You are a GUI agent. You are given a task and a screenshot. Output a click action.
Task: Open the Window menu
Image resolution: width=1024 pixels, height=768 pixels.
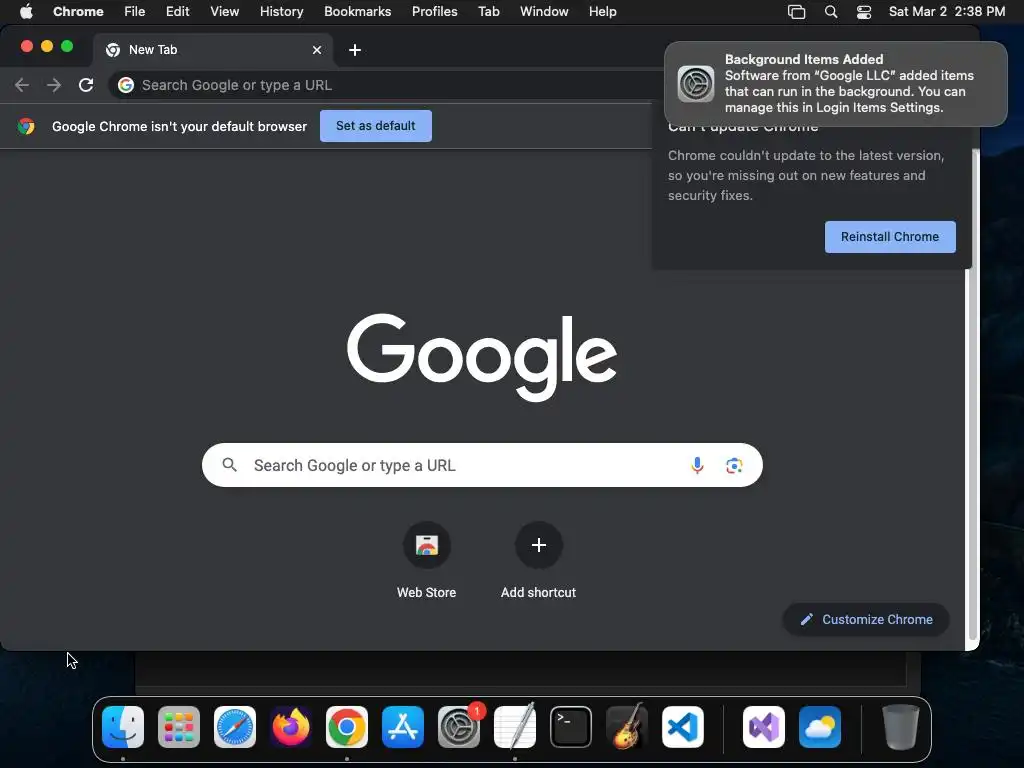pyautogui.click(x=544, y=11)
